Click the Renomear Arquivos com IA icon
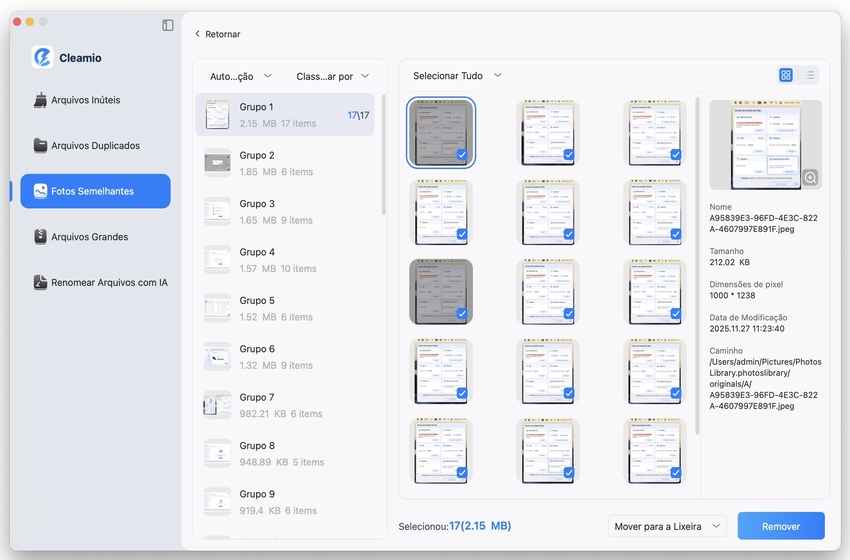850x560 pixels. [x=40, y=282]
